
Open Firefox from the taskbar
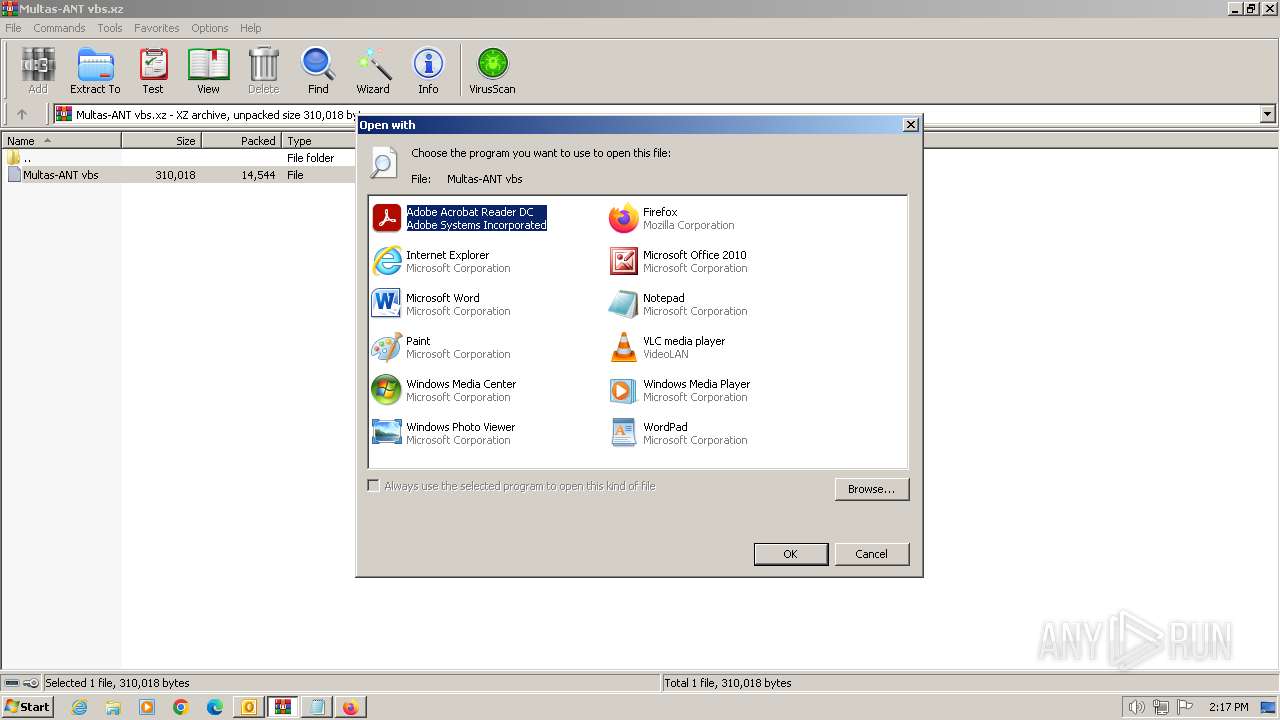pyautogui.click(x=350, y=707)
